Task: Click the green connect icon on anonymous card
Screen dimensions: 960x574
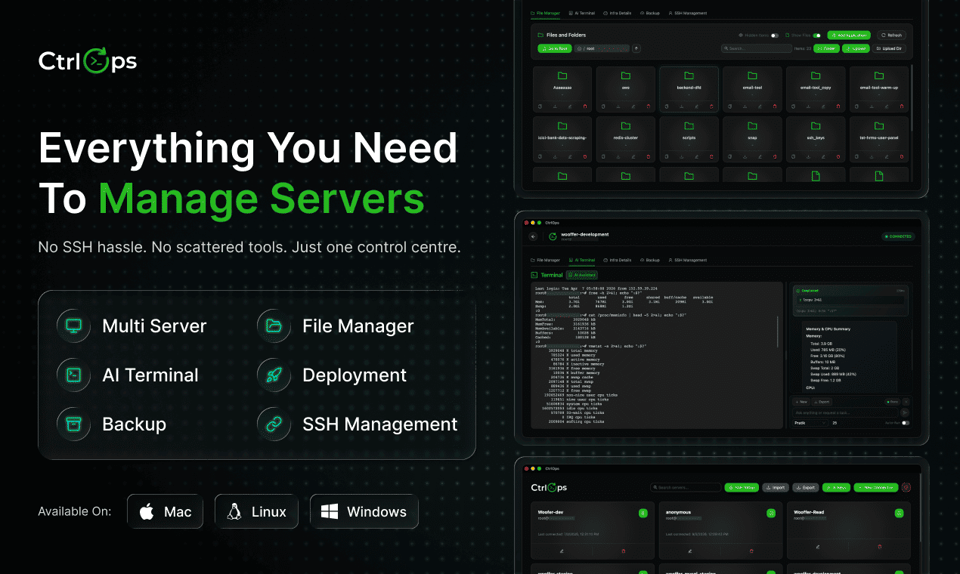Action: click(771, 513)
